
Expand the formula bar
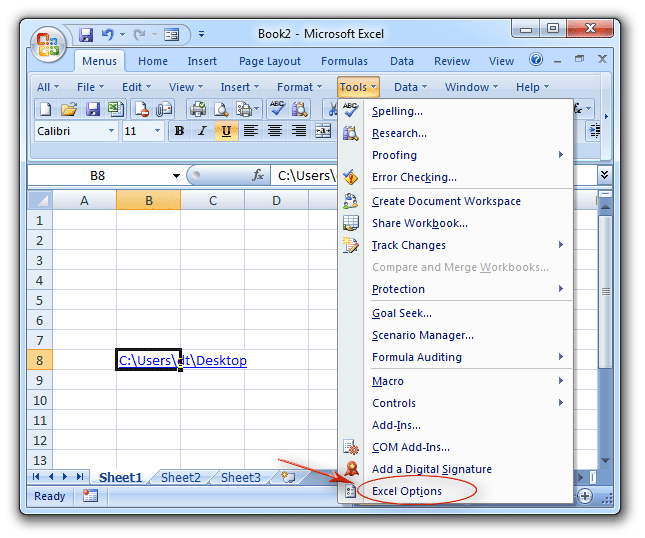tap(604, 175)
